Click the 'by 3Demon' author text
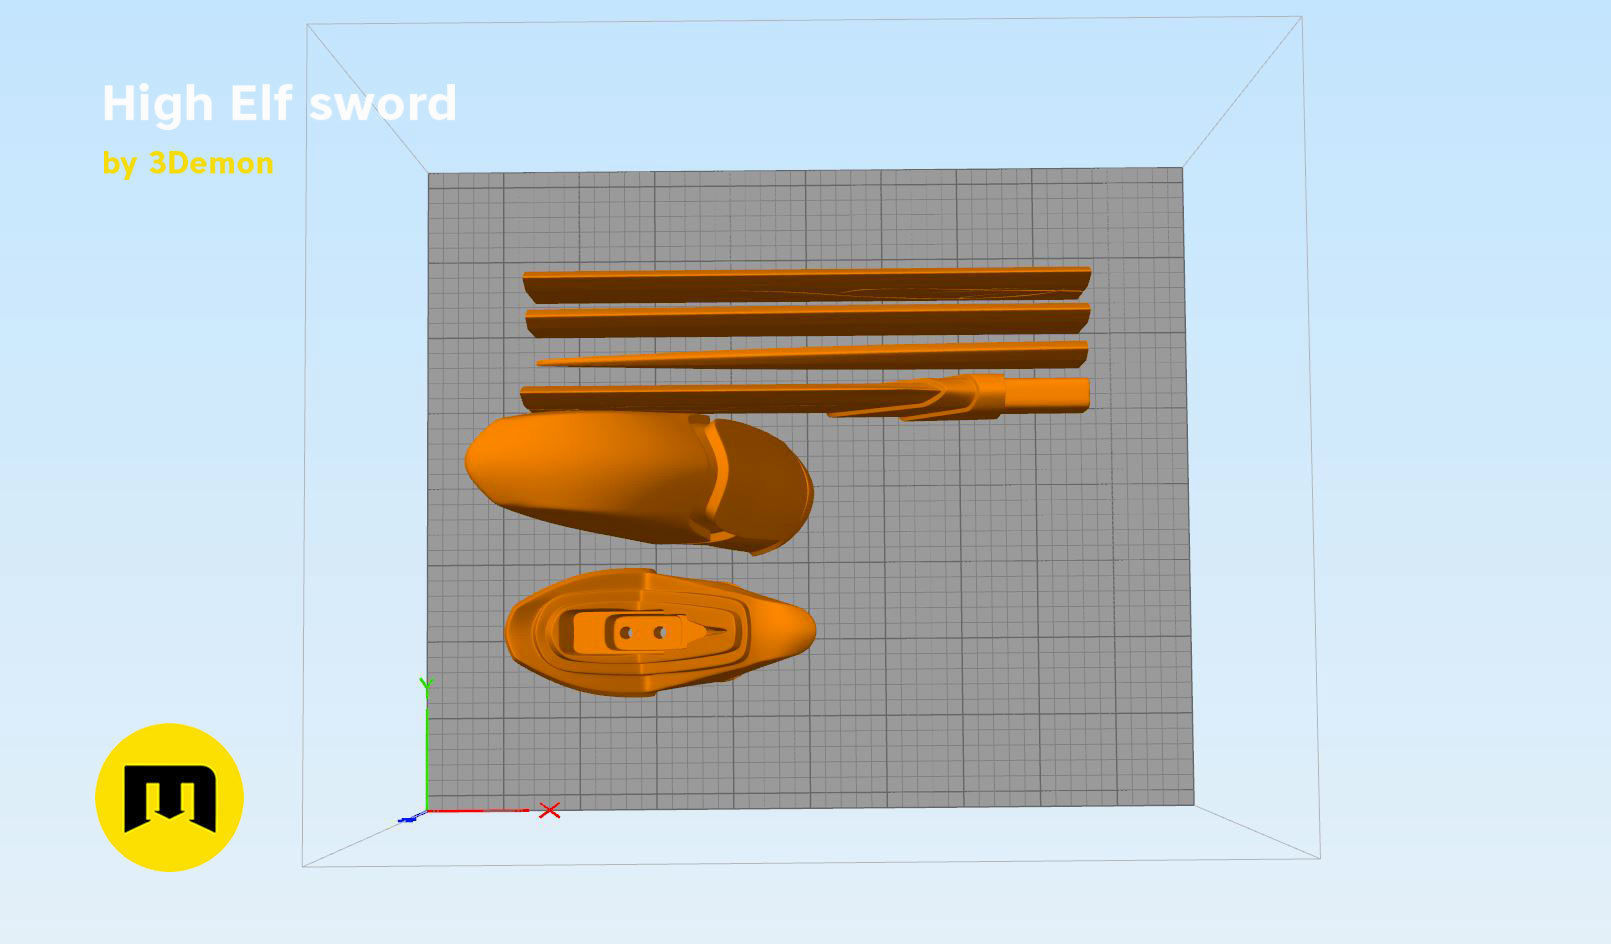This screenshot has height=944, width=1611. tap(188, 163)
